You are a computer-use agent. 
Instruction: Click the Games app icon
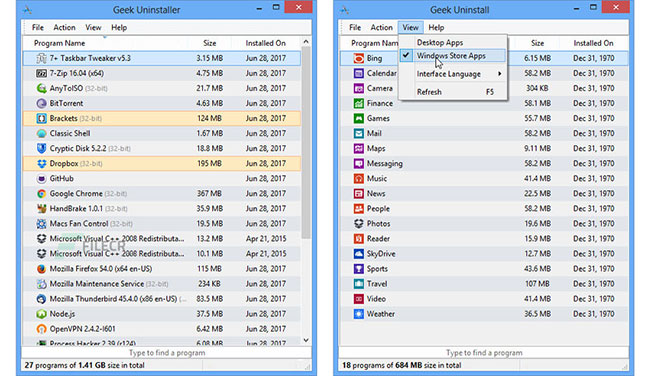pos(359,119)
